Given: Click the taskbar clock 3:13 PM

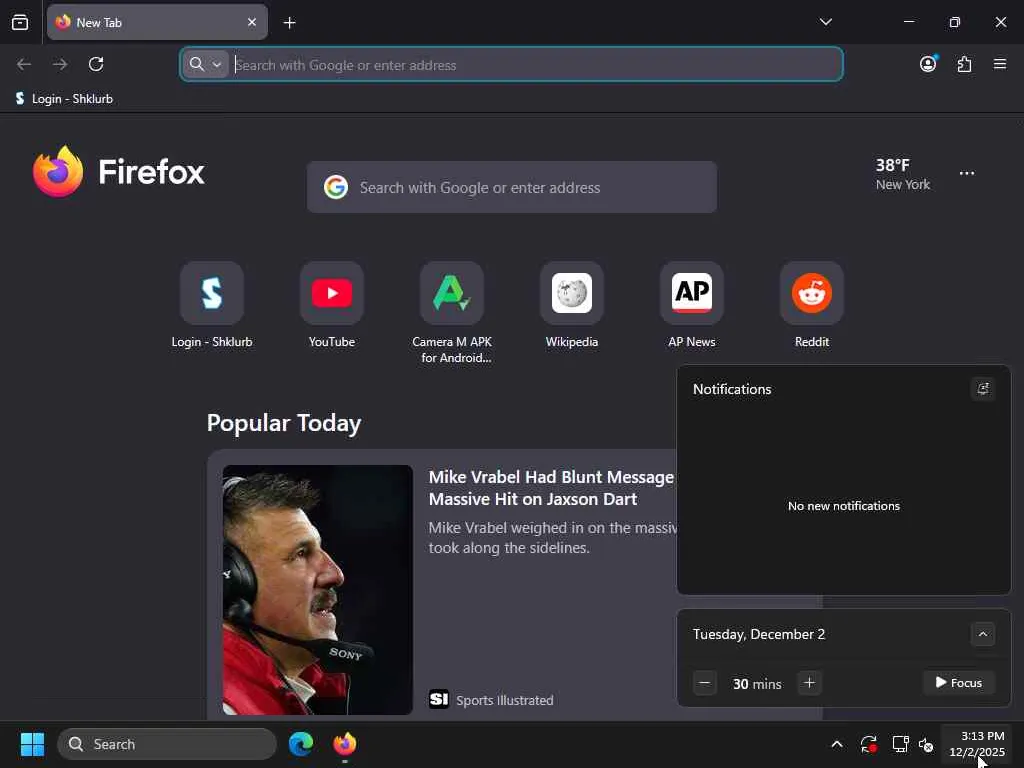Looking at the screenshot, I should [976, 744].
